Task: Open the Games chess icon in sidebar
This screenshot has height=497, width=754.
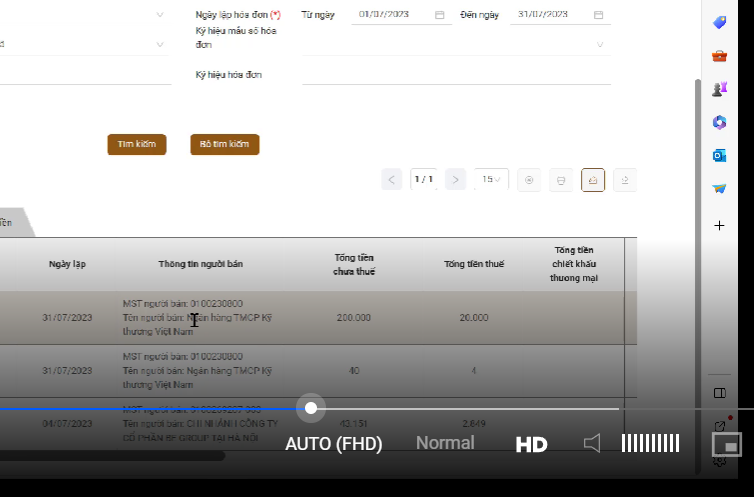Action: [x=719, y=89]
